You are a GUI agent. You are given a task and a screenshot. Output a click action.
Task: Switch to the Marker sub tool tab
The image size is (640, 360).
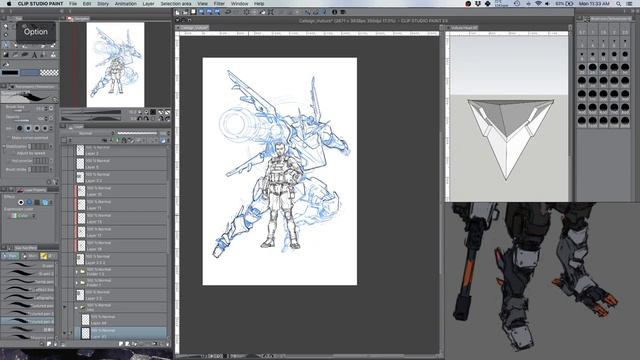(30, 256)
